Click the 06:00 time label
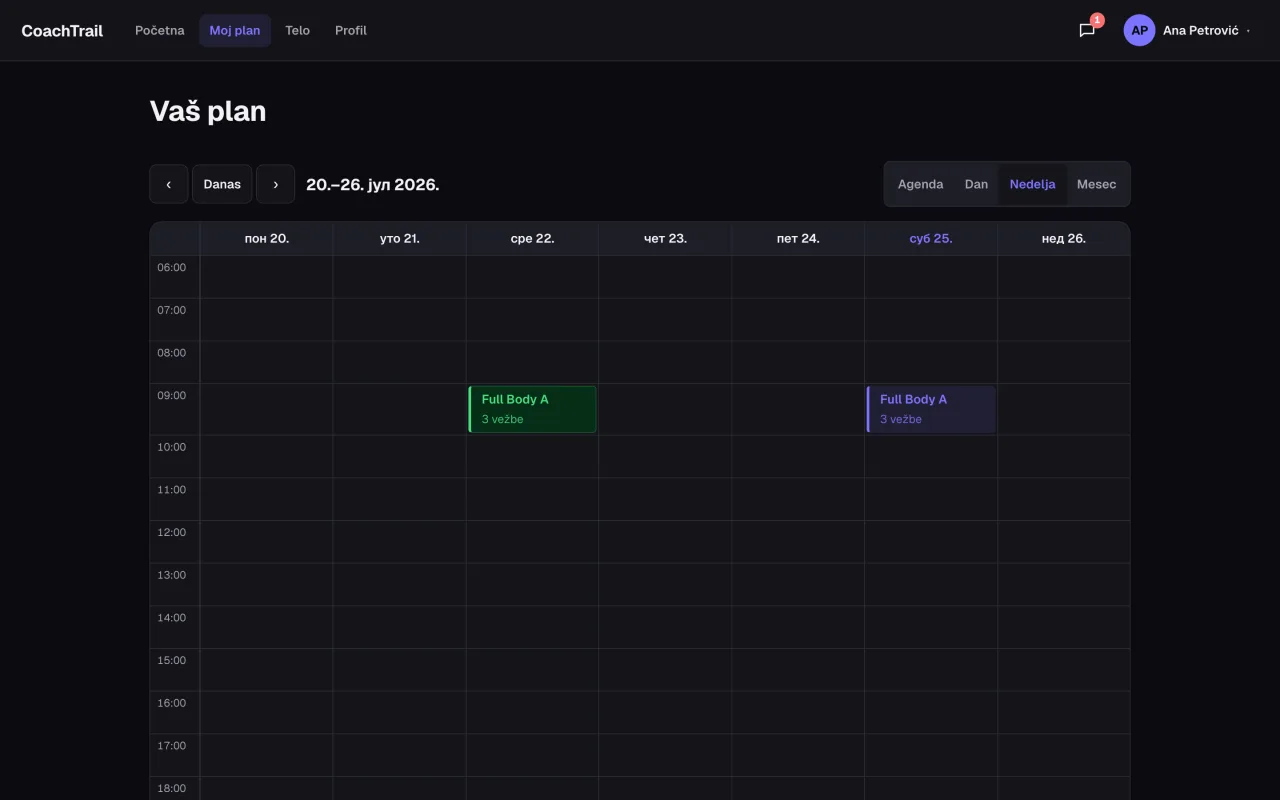This screenshot has height=800, width=1280. tap(172, 267)
